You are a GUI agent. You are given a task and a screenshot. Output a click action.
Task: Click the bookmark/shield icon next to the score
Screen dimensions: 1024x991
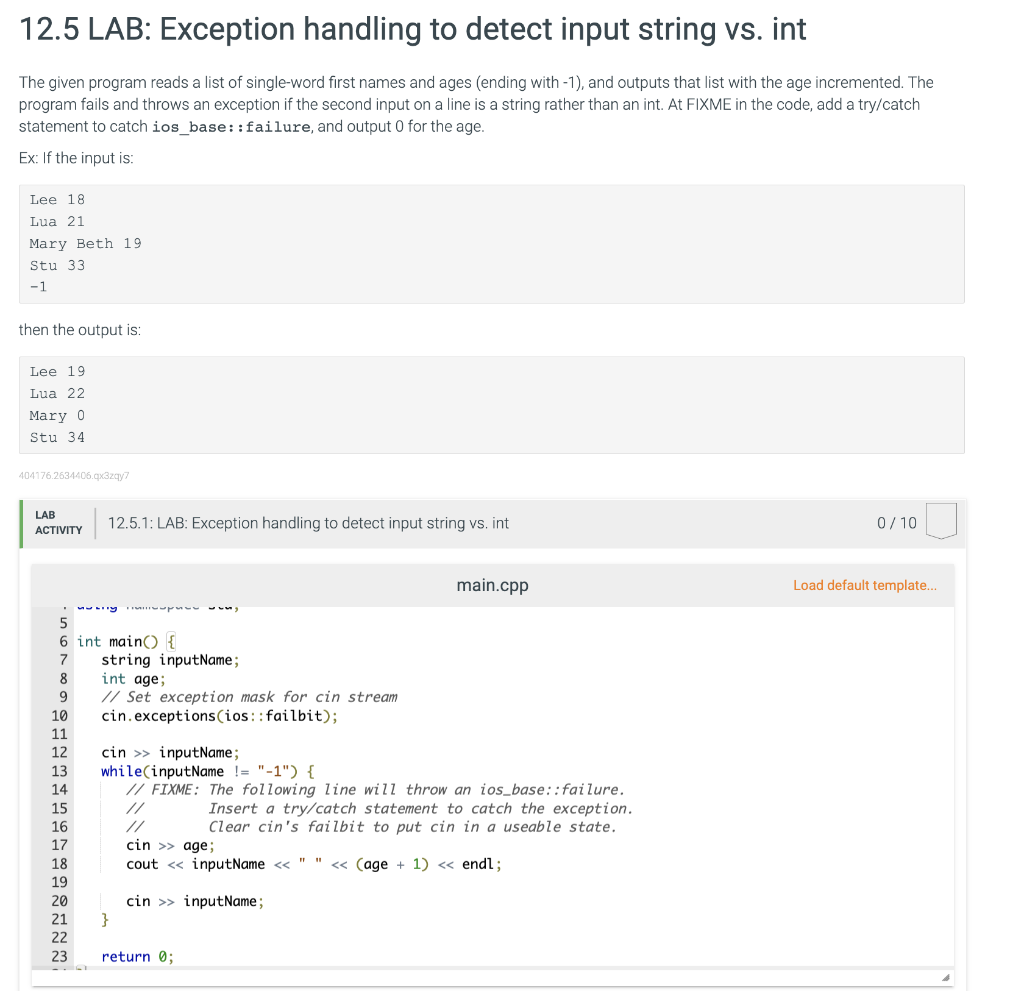coord(941,521)
